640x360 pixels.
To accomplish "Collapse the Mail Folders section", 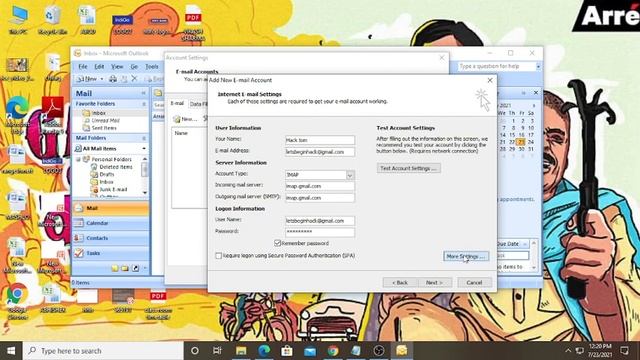I will point(144,138).
